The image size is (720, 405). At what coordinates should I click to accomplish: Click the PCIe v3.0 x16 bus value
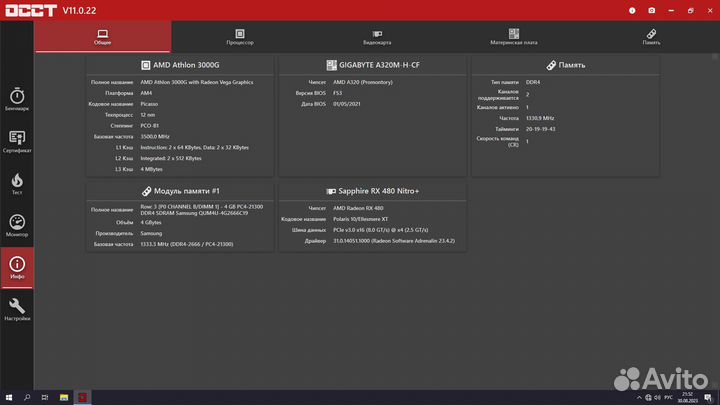coord(381,230)
